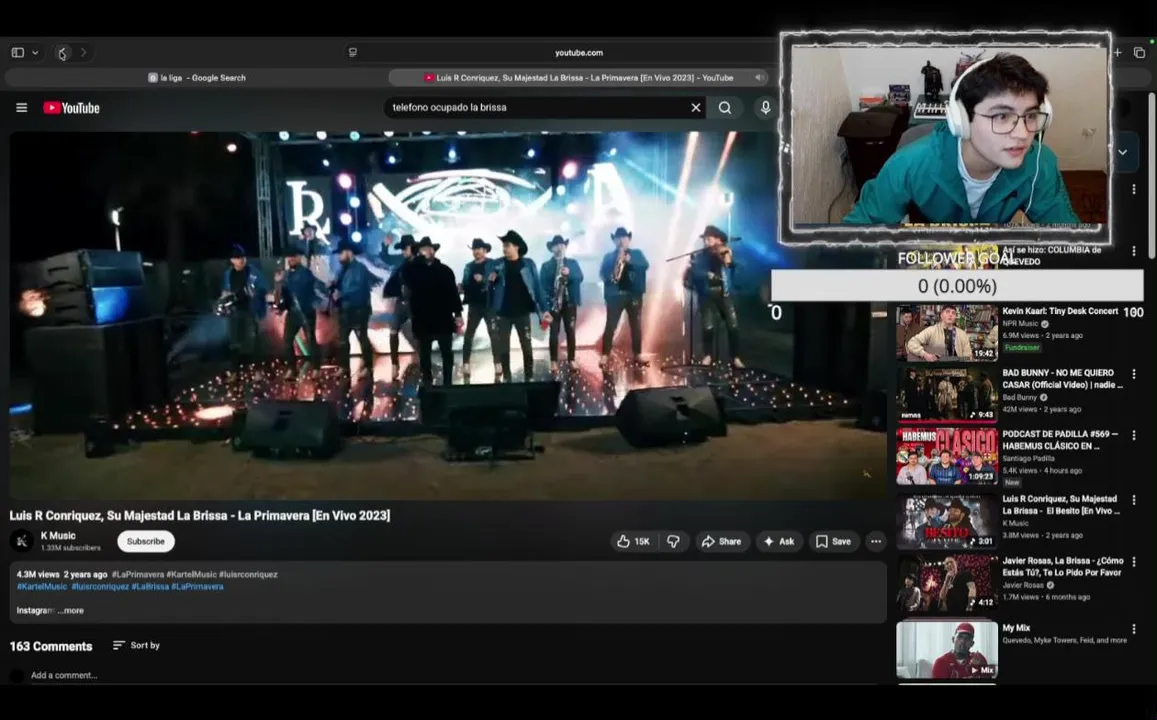The width and height of the screenshot is (1157, 720).
Task: Open a new tab with the plus icon
Action: point(1118,52)
